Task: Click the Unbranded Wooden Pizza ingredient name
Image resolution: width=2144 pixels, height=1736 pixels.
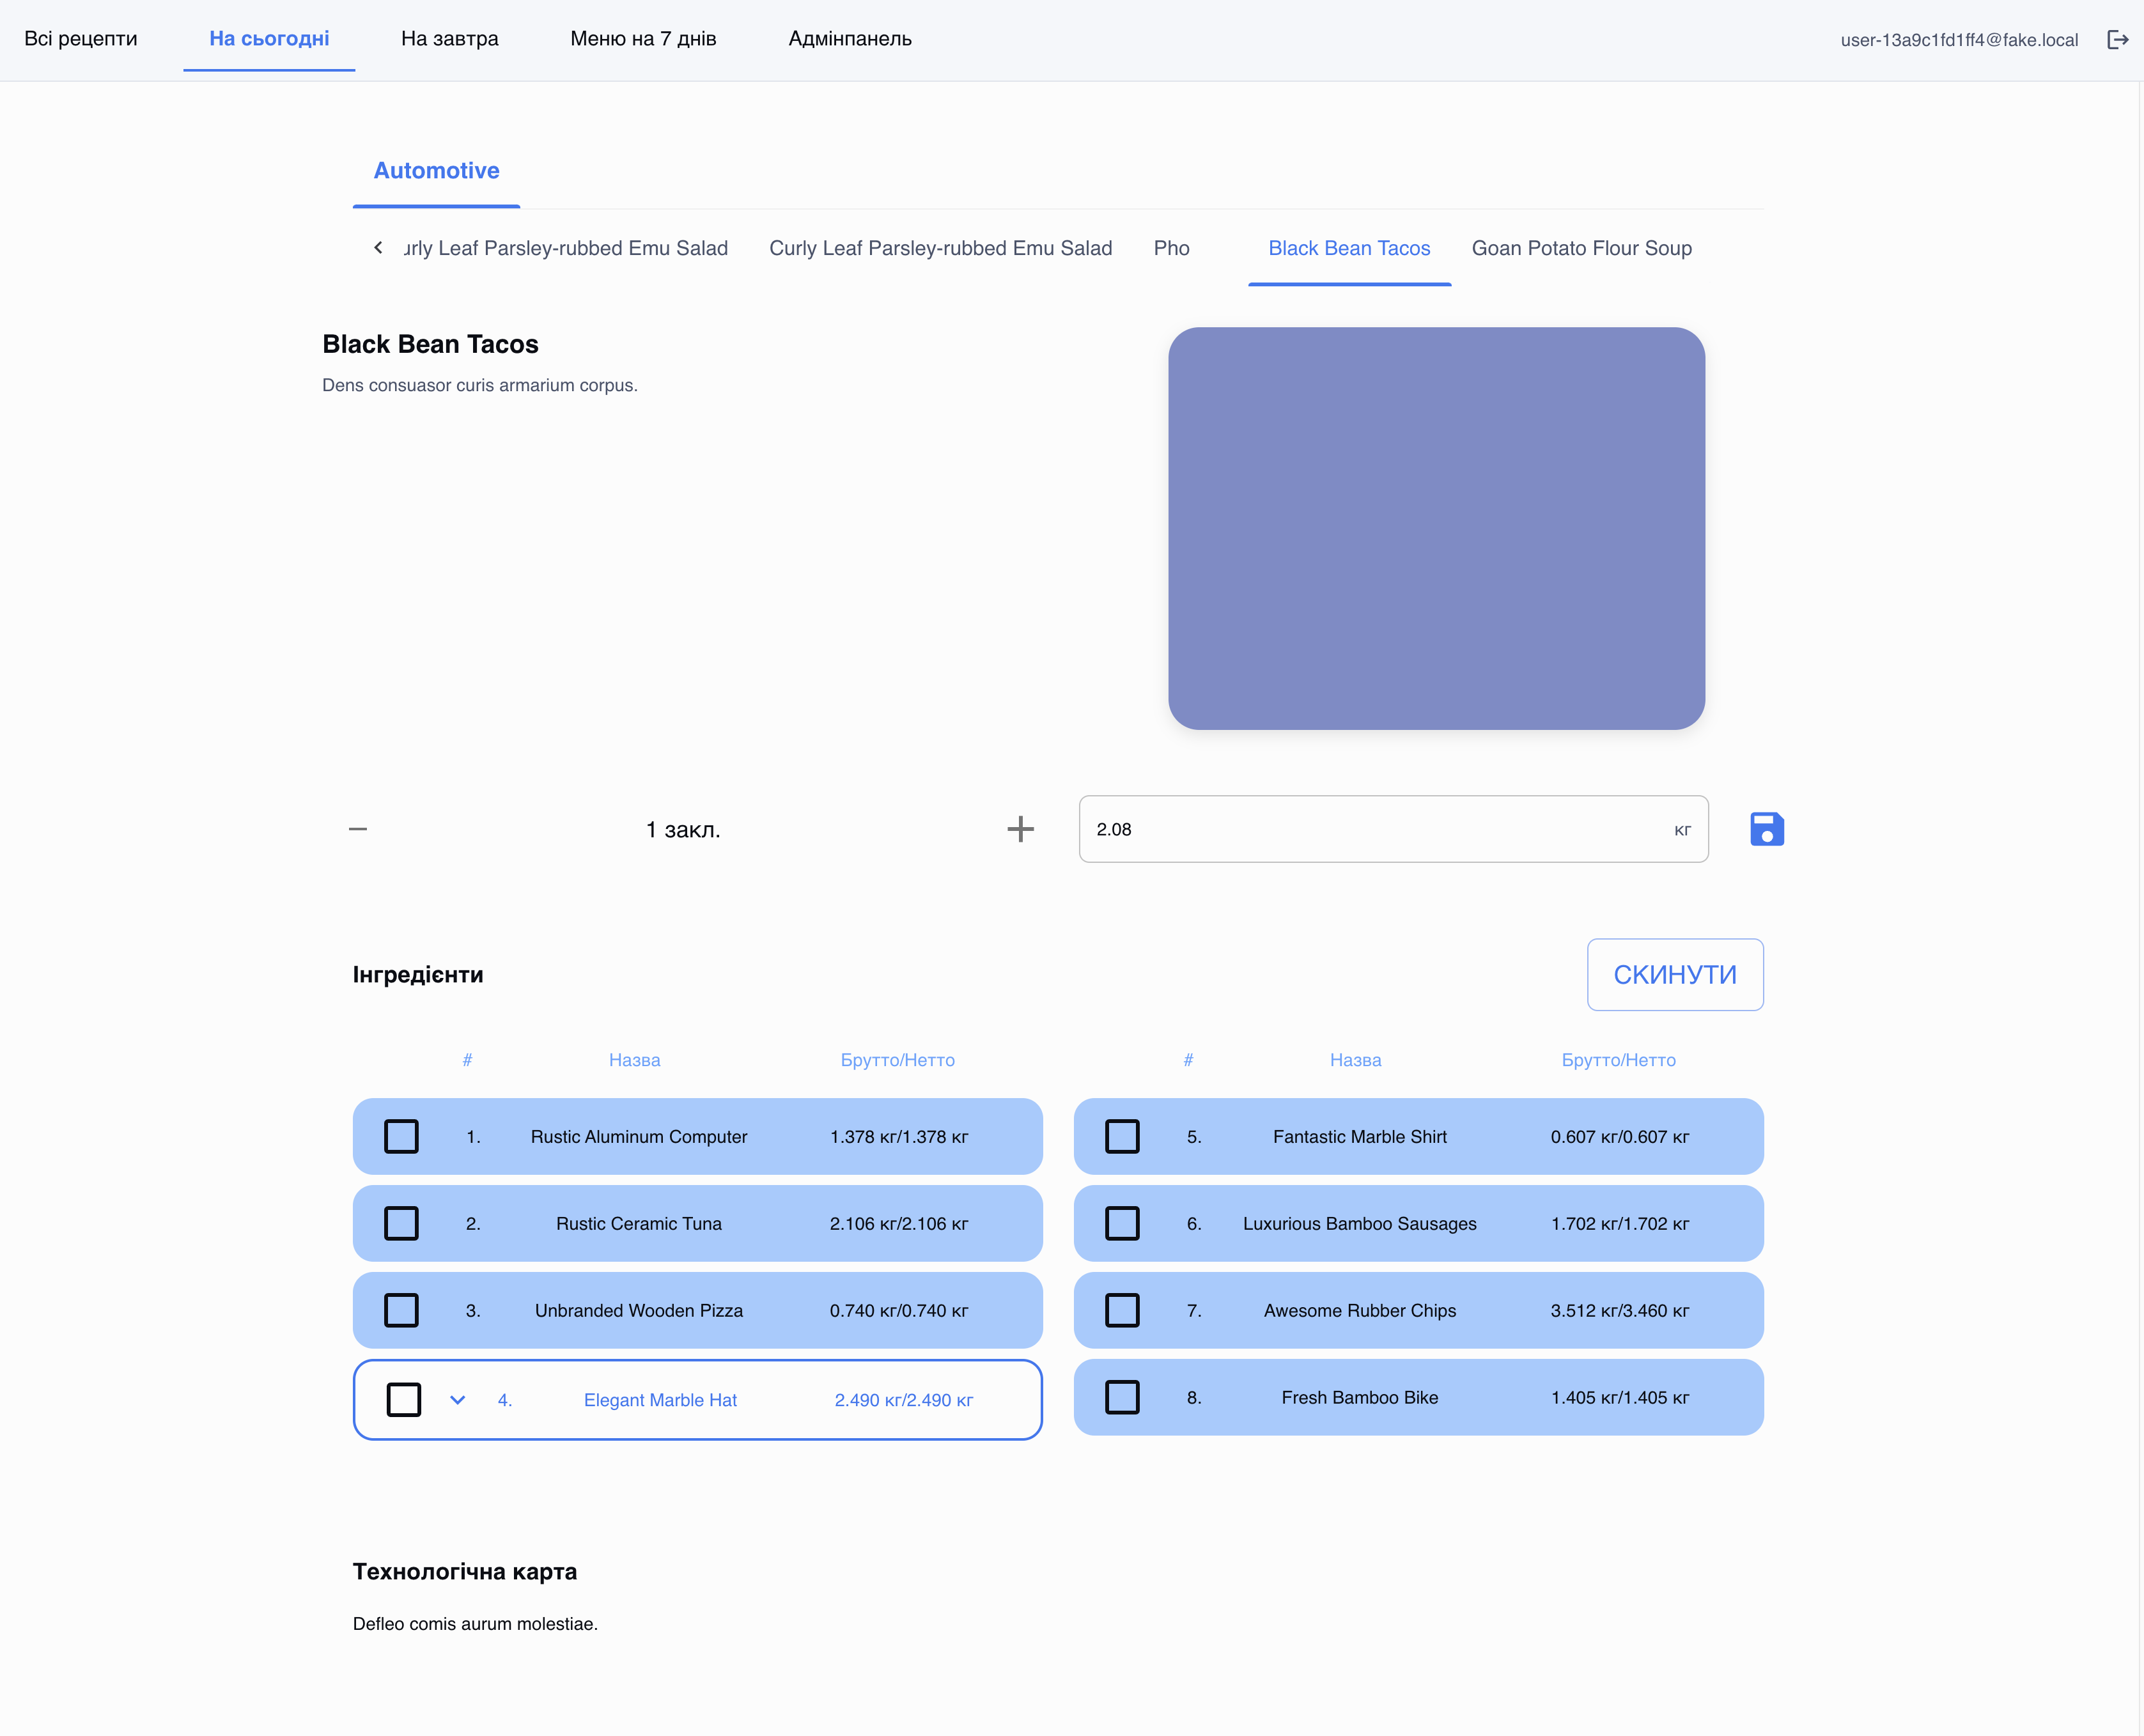Action: (x=639, y=1311)
